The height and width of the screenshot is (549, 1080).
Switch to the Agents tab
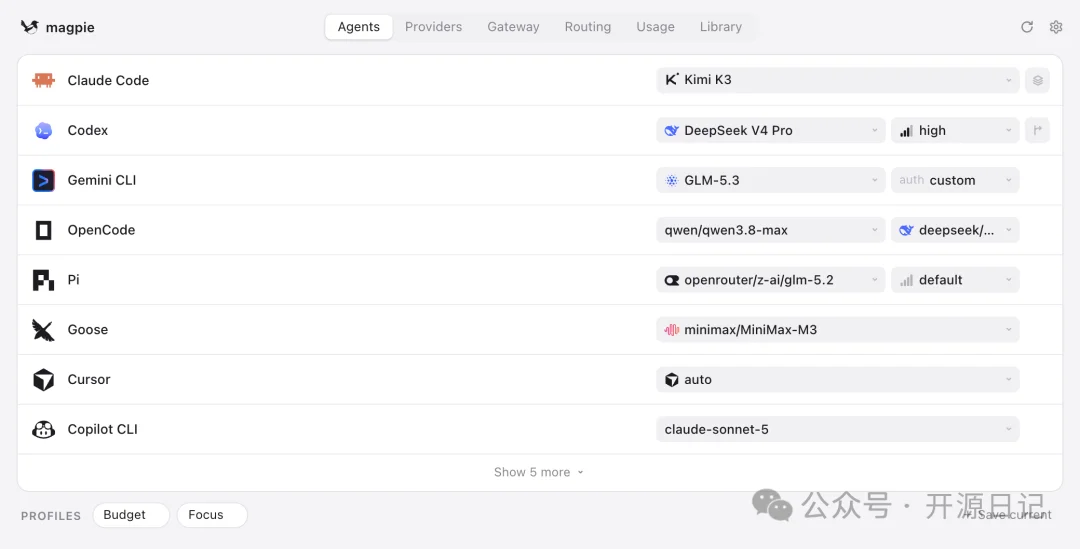pyautogui.click(x=359, y=27)
